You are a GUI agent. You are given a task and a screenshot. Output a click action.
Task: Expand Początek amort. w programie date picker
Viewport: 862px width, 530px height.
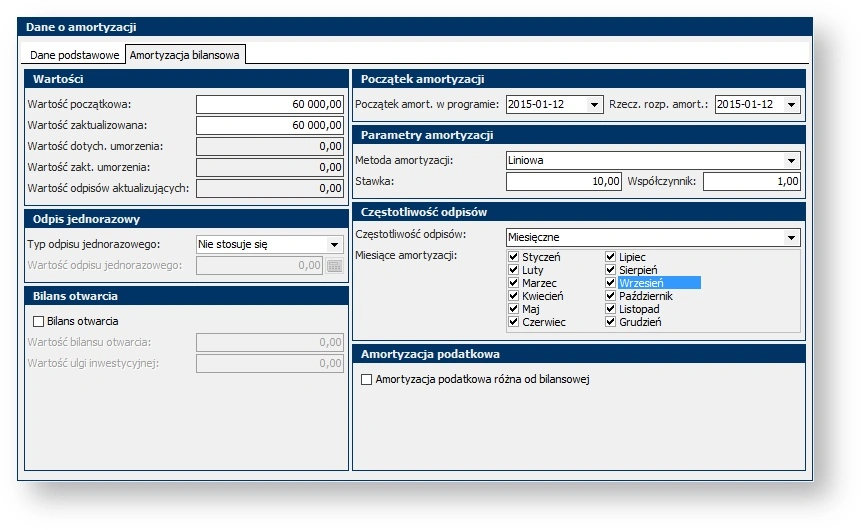tap(594, 104)
